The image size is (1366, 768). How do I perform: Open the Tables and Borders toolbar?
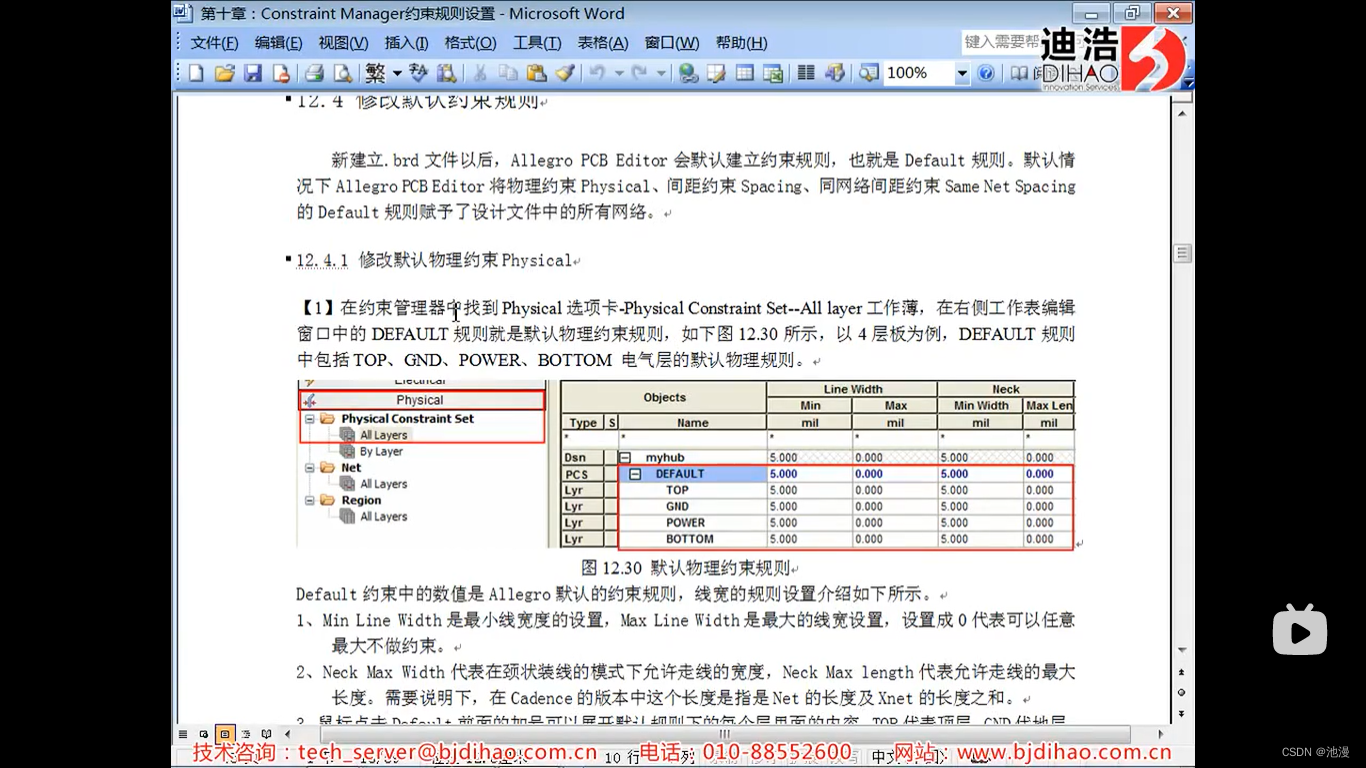pos(716,73)
